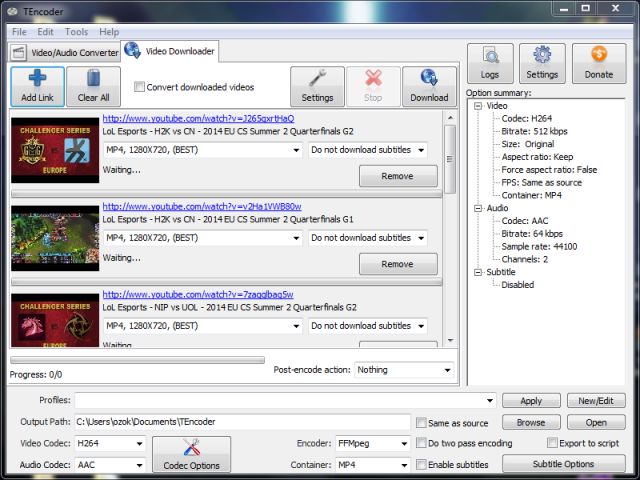Click the Clear All trash icon button
The height and width of the screenshot is (480, 640).
(93, 87)
